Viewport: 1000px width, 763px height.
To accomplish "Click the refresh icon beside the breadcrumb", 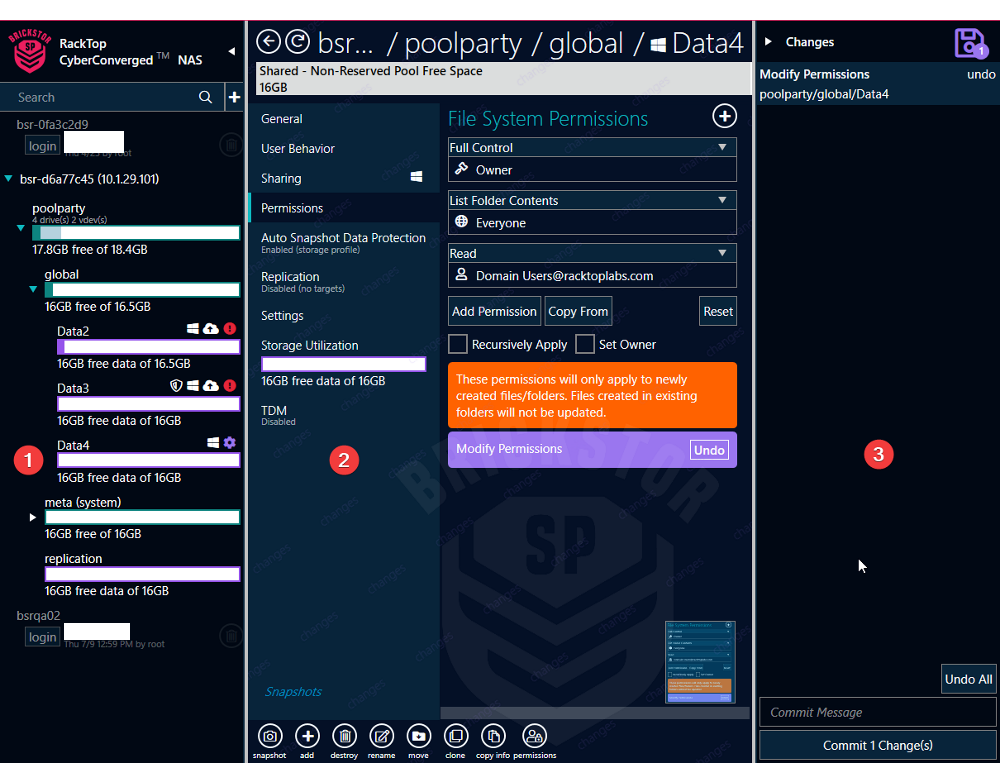I will [x=297, y=42].
